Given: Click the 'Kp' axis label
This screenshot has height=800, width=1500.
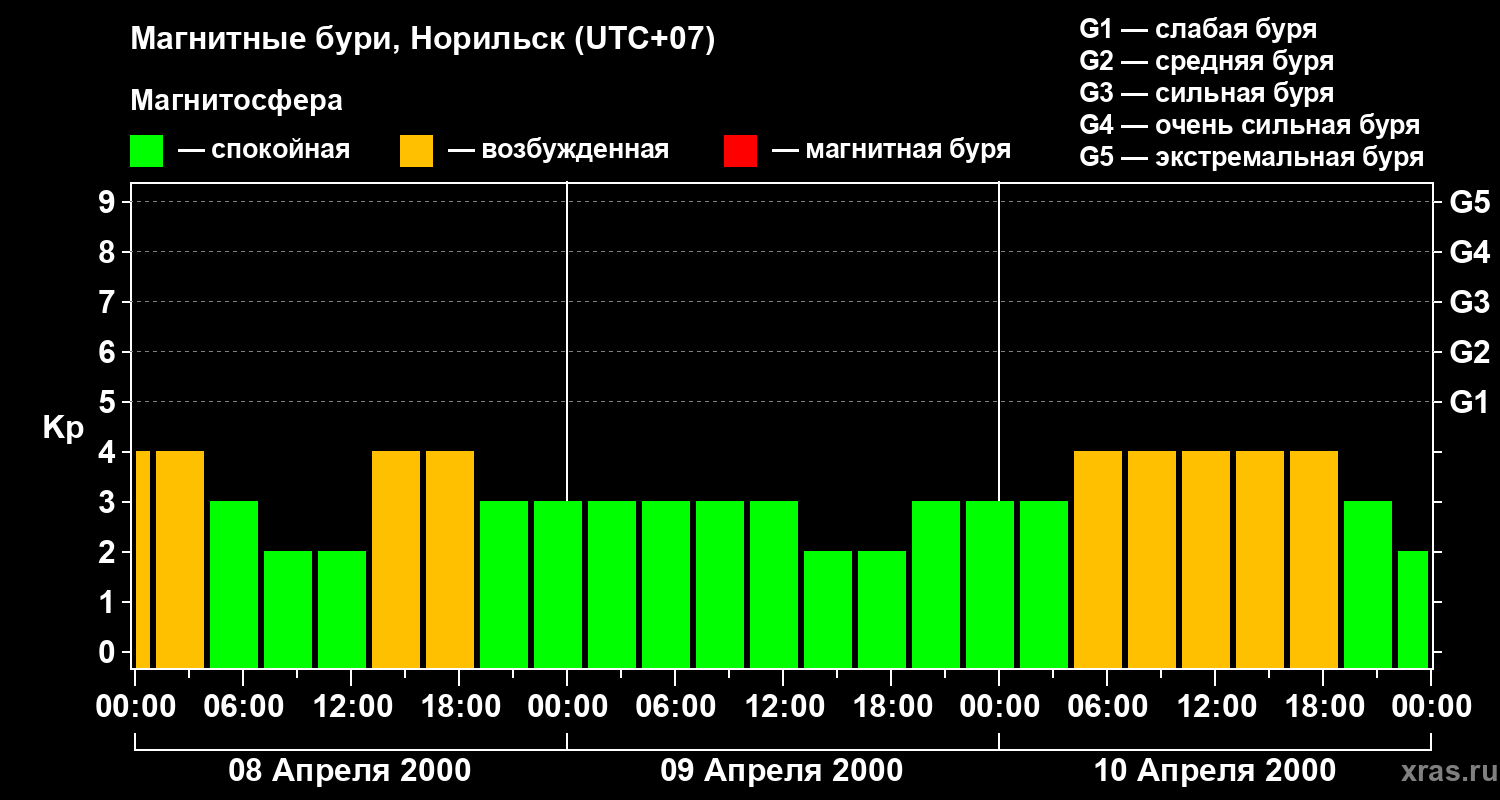Looking at the screenshot, I should point(63,428).
